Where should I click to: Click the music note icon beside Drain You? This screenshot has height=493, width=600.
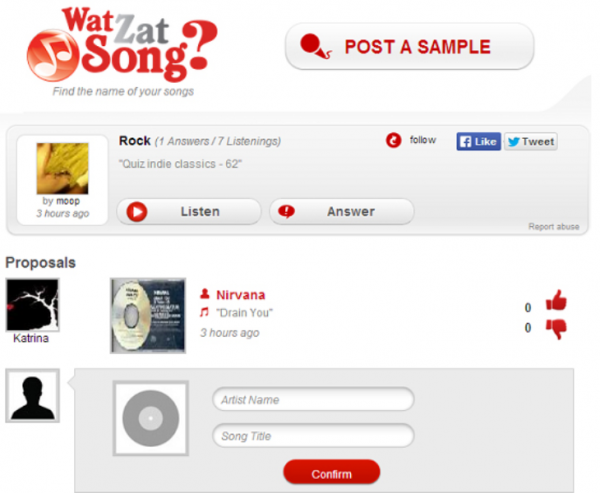[x=205, y=312]
